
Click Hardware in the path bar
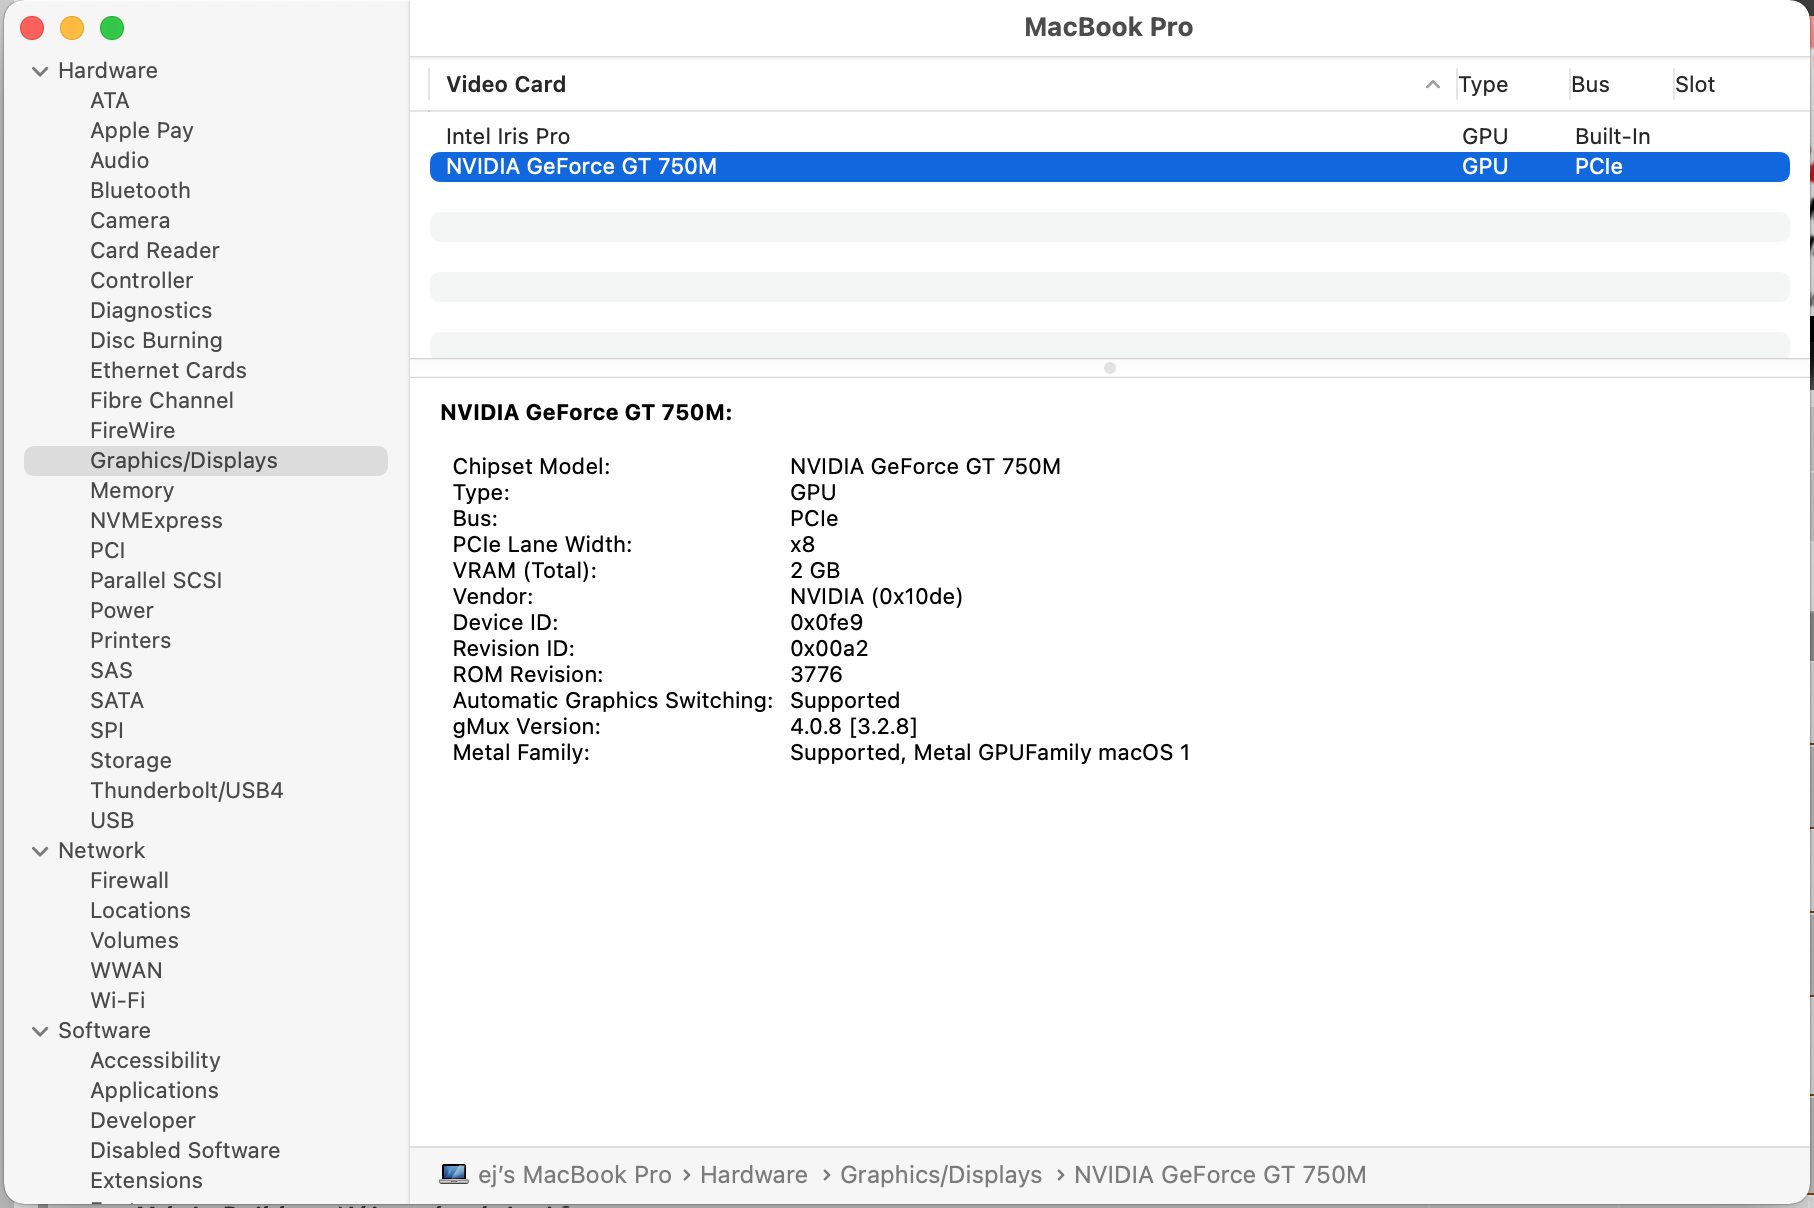754,1175
